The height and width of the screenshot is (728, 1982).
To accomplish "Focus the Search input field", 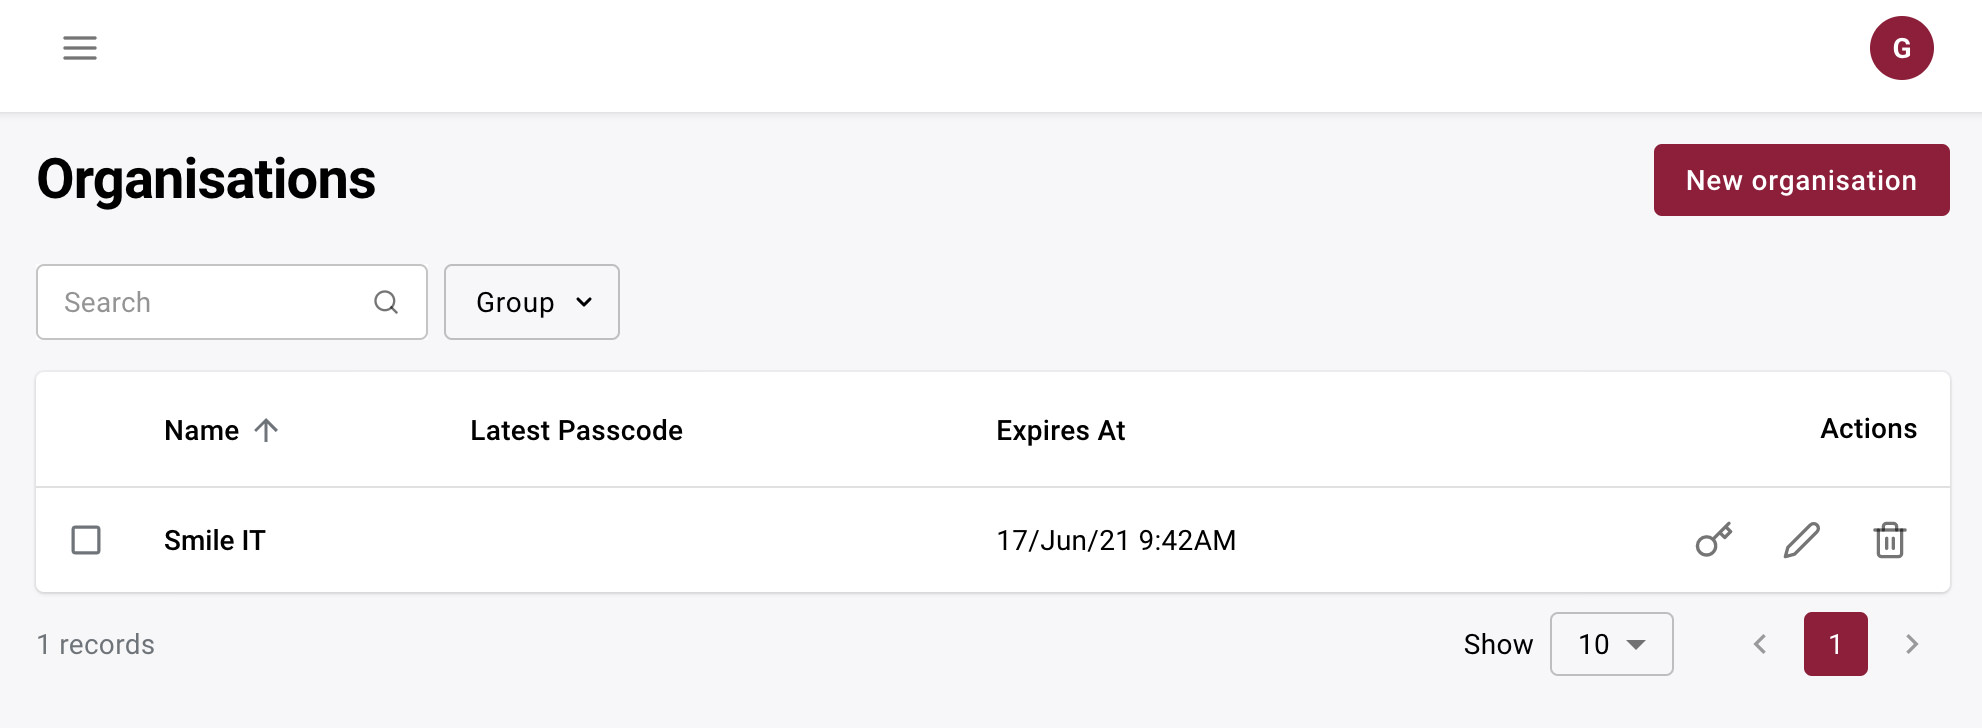I will [x=232, y=302].
